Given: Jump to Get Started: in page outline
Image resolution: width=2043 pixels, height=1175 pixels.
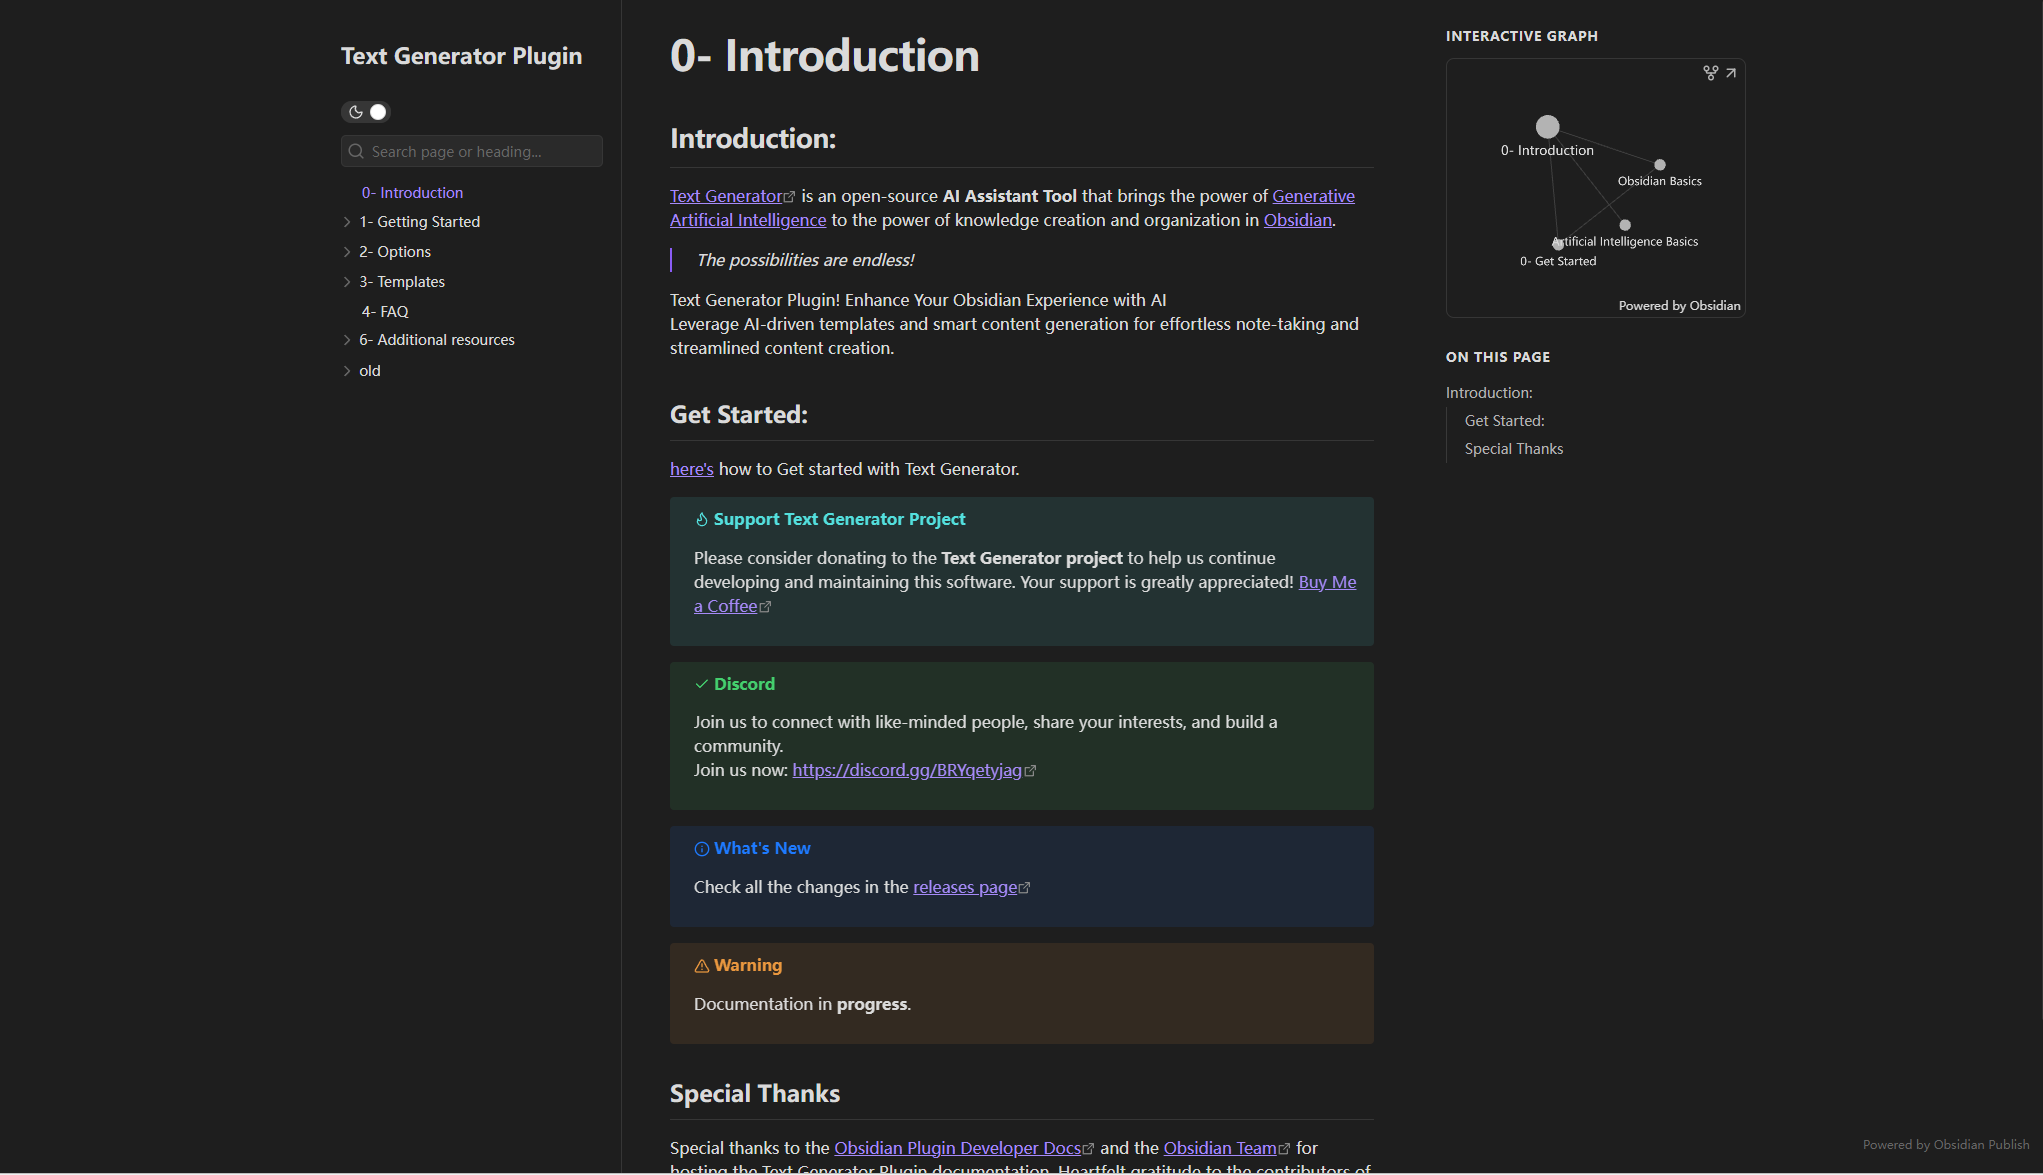Looking at the screenshot, I should point(1504,421).
